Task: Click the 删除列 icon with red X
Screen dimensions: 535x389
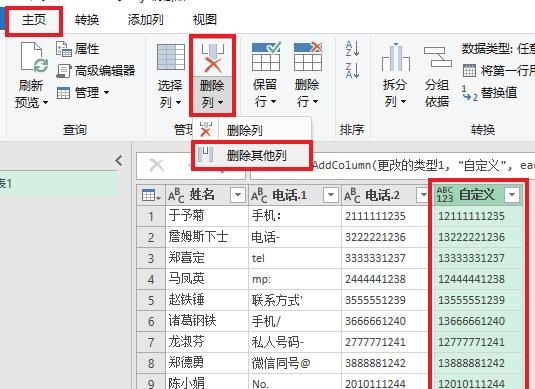Action: [212, 58]
